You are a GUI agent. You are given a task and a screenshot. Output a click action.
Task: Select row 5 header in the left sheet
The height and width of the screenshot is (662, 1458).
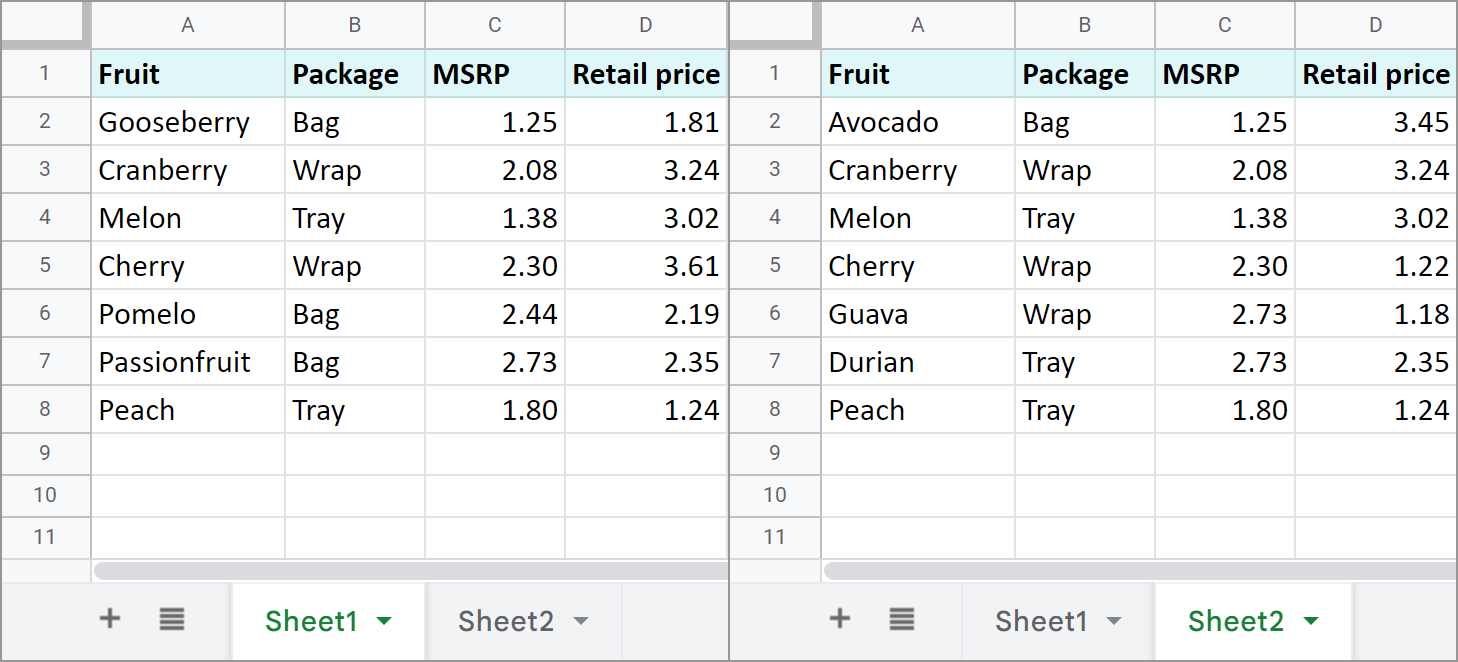[45, 266]
